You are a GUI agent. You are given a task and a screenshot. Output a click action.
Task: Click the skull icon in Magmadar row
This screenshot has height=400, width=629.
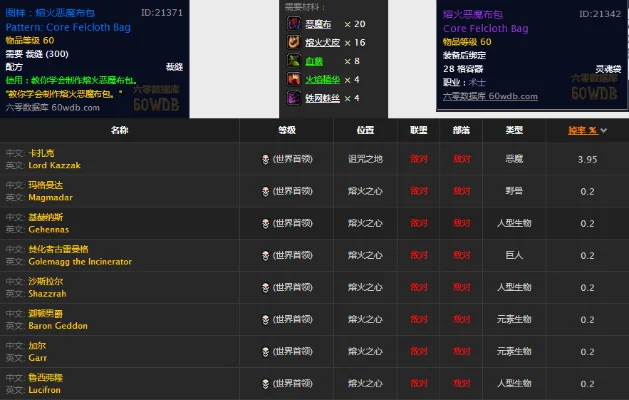(265, 191)
